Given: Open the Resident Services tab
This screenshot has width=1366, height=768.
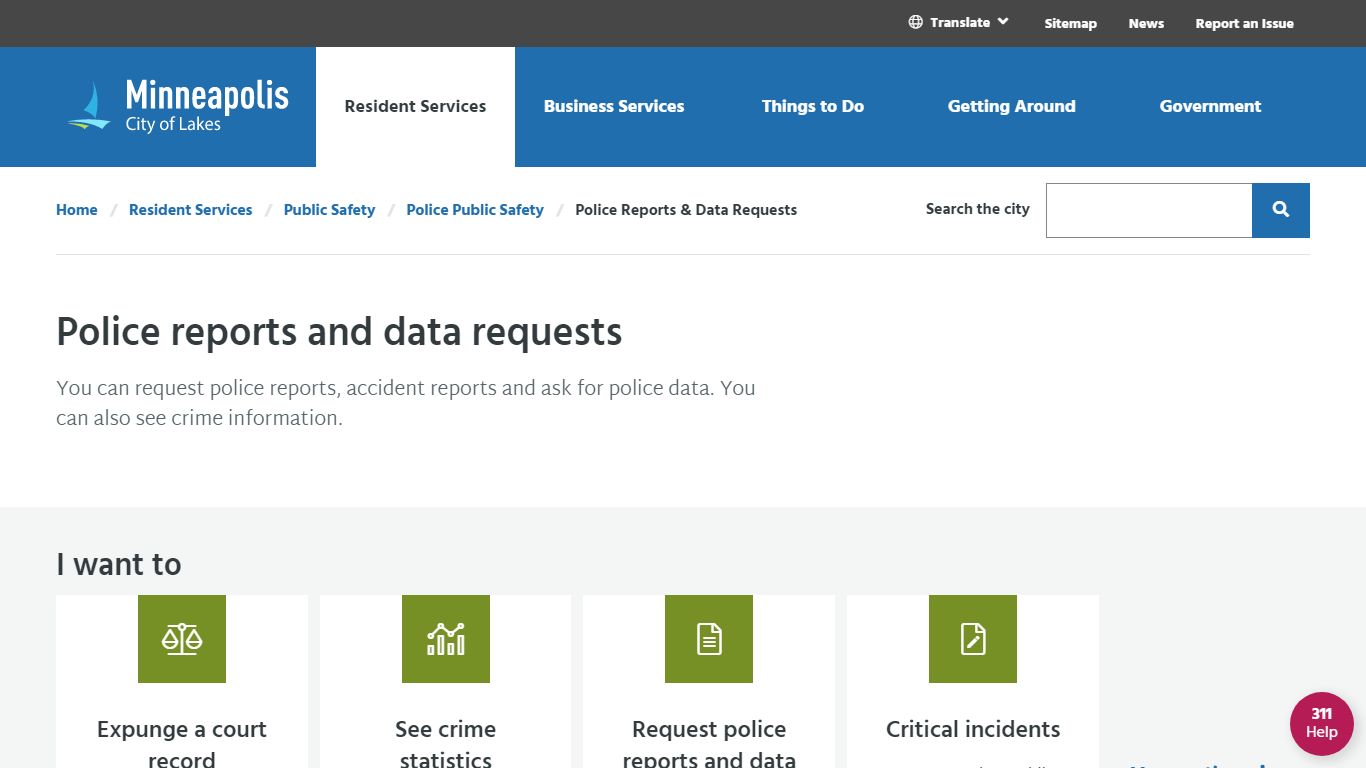Looking at the screenshot, I should click(x=415, y=107).
